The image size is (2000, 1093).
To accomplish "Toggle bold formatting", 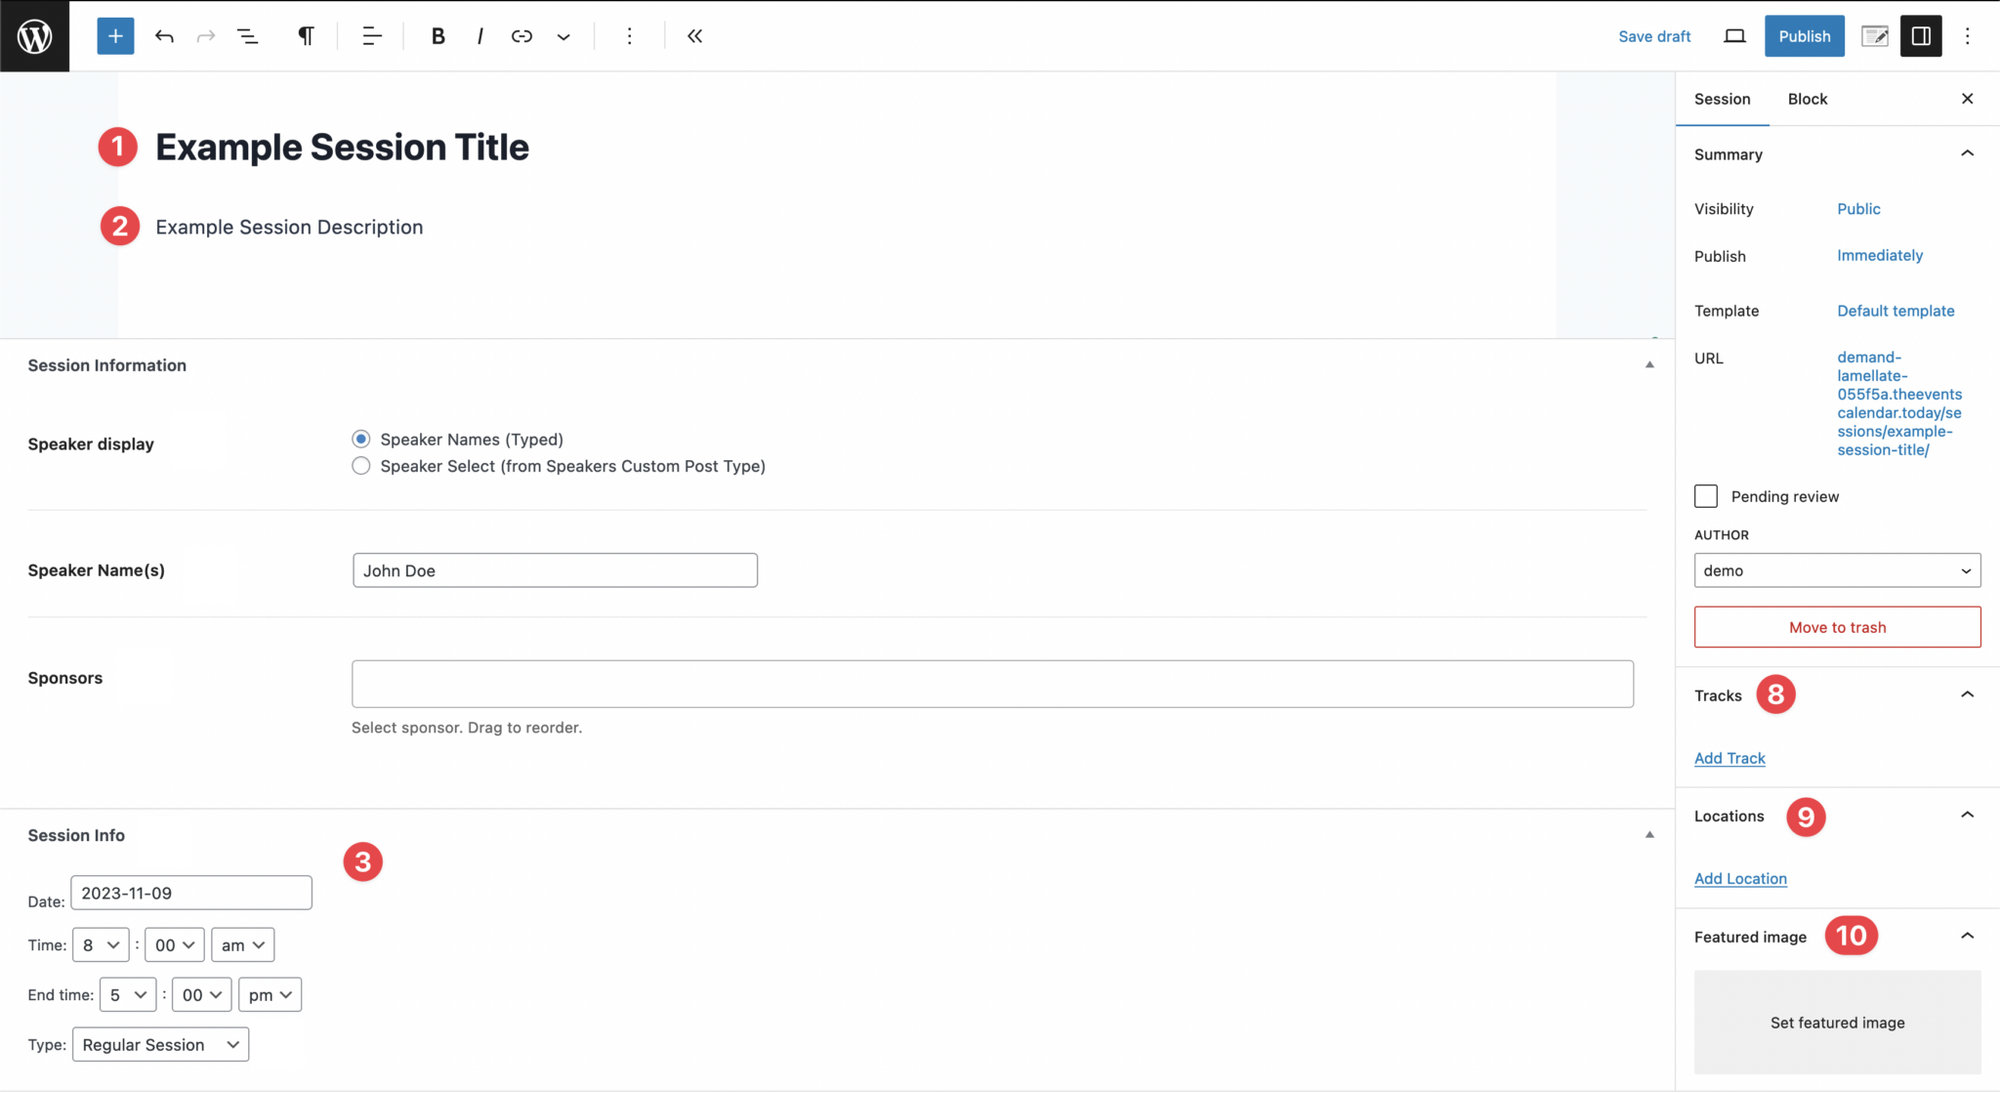I will pos(437,36).
